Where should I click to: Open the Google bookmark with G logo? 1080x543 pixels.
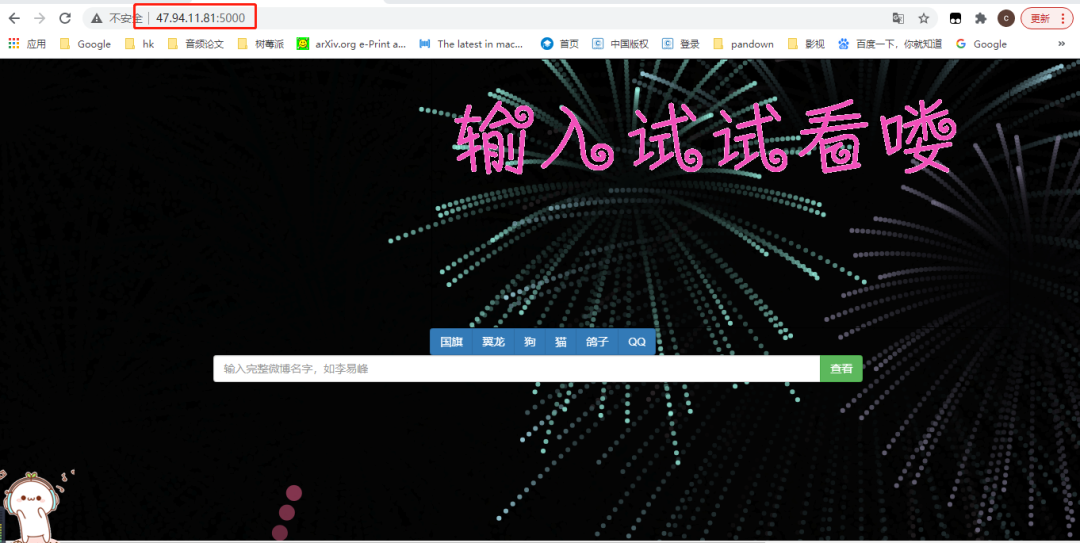pyautogui.click(x=982, y=44)
